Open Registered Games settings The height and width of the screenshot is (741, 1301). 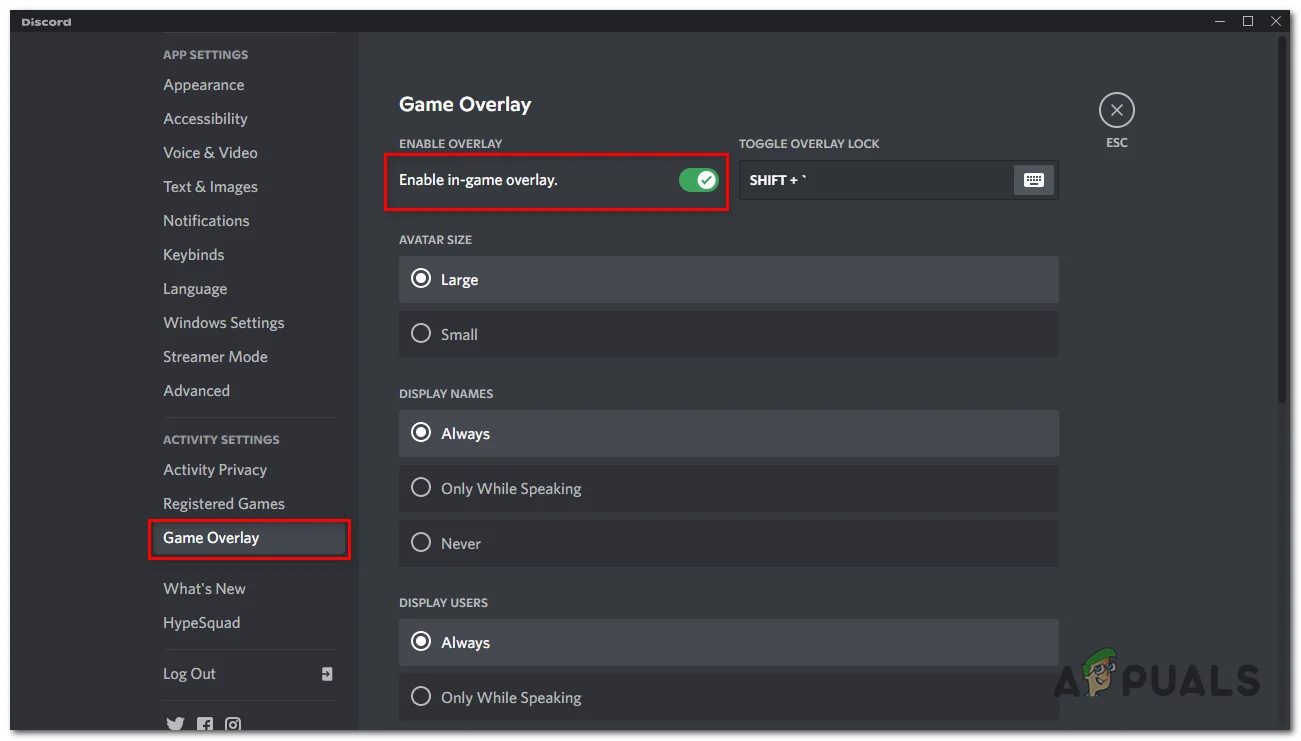223,503
